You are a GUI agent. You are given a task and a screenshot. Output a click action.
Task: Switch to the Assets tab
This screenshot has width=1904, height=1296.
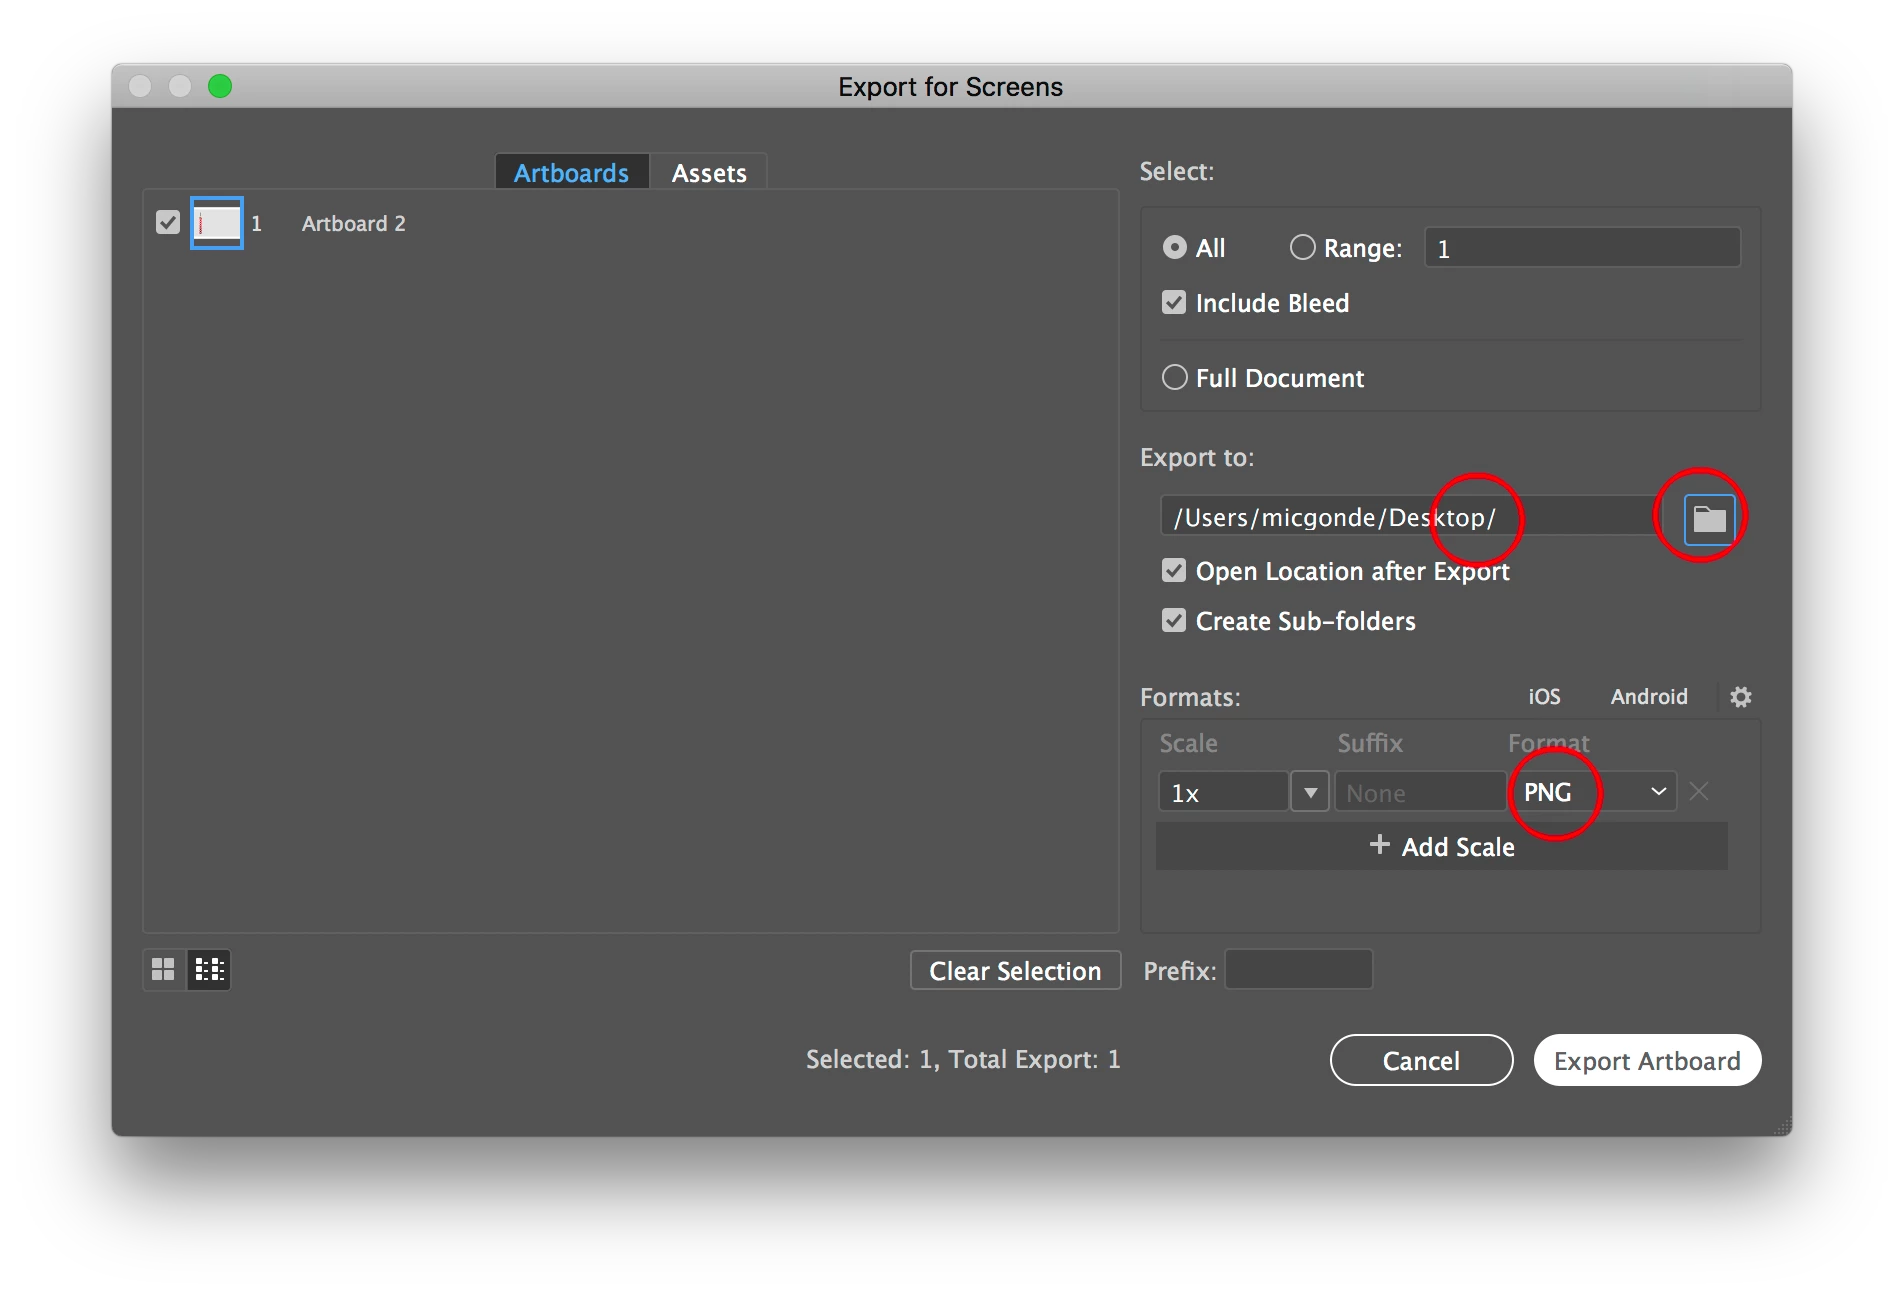[709, 172]
